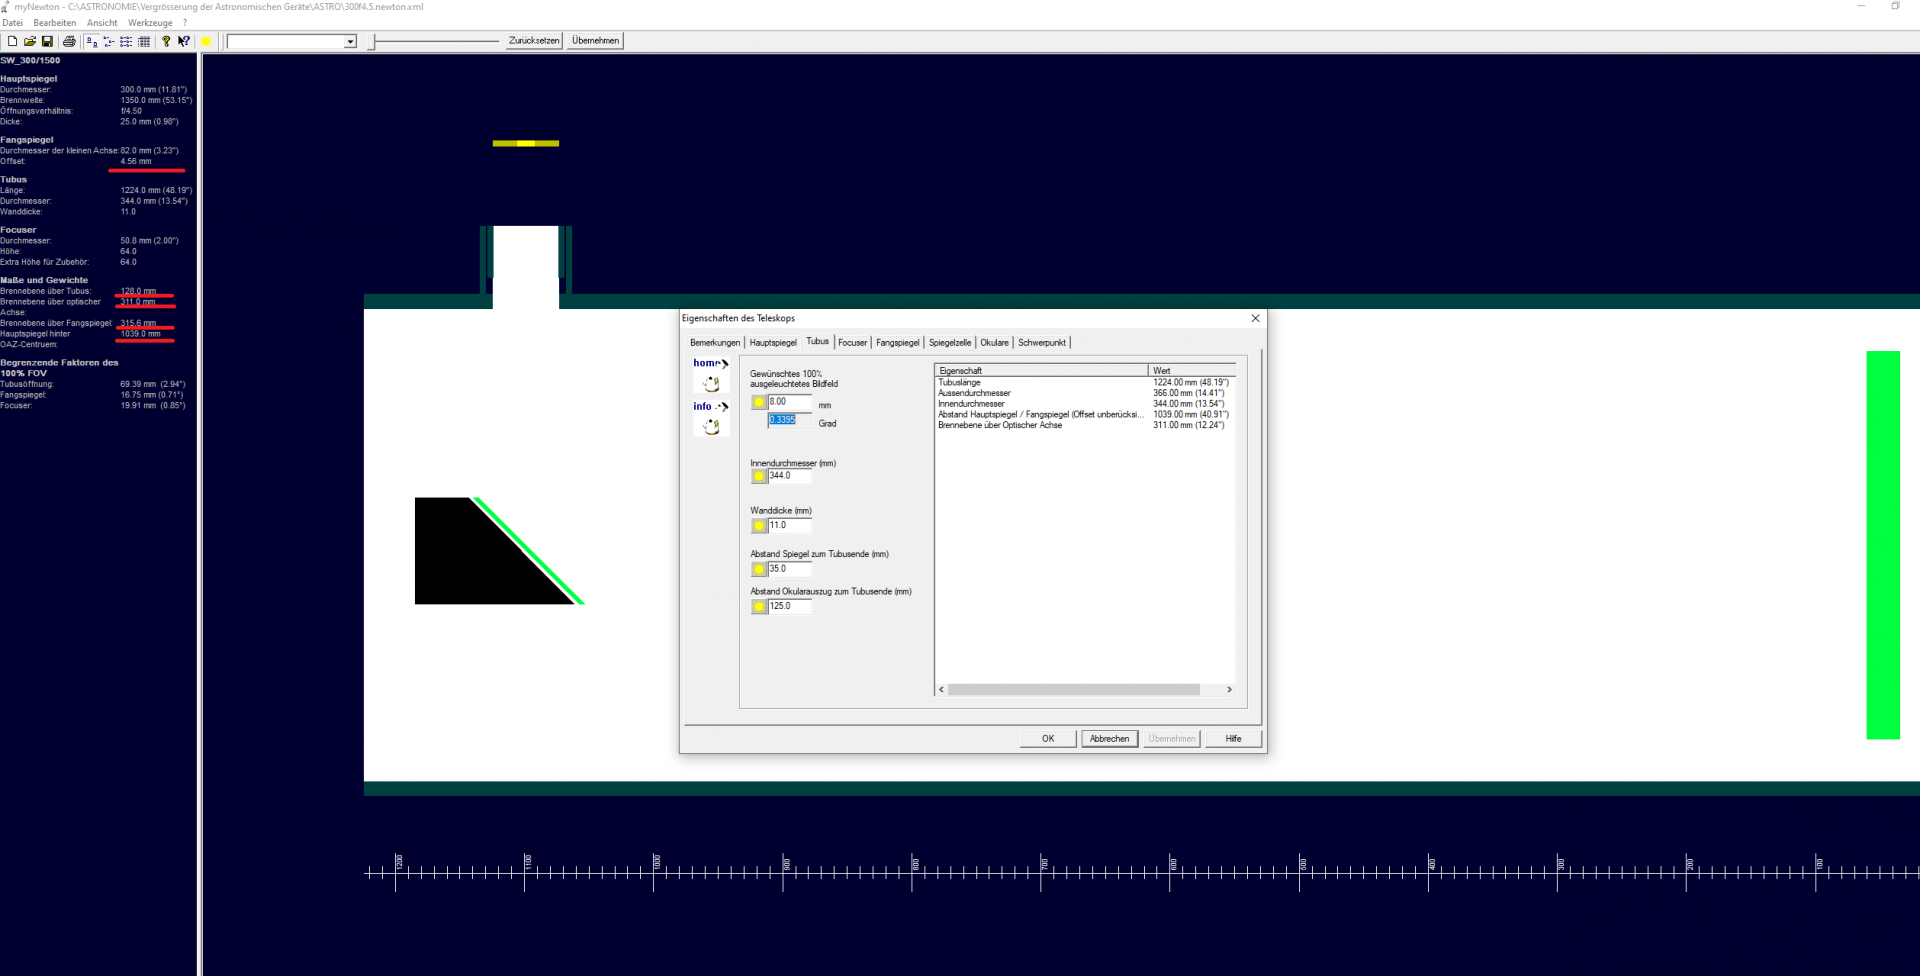Image resolution: width=1920 pixels, height=976 pixels.
Task: Select the Tubus tab
Action: pos(818,341)
